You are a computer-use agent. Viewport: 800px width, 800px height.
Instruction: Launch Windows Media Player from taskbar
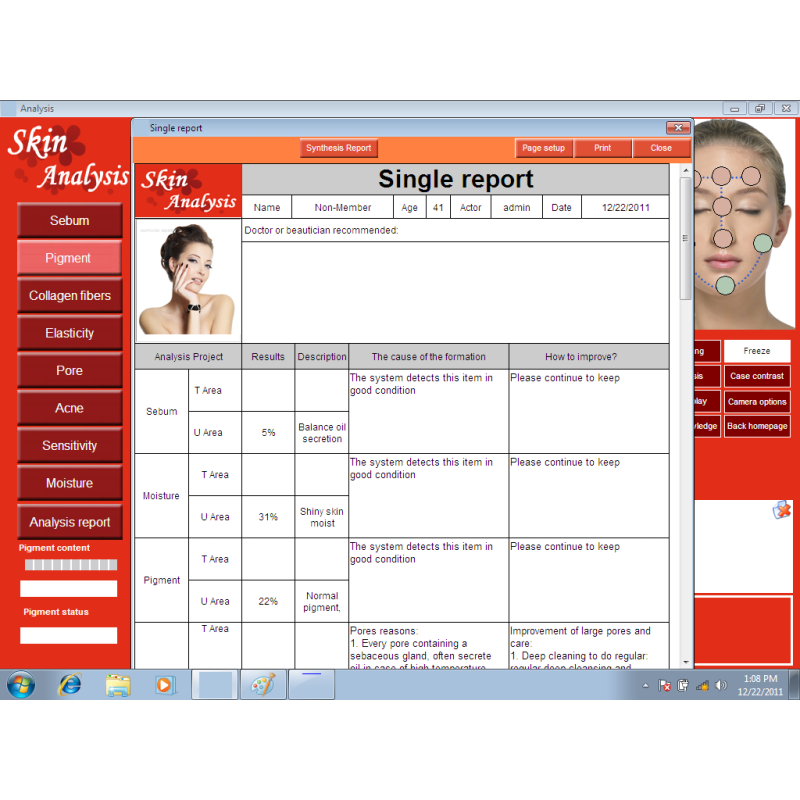164,685
